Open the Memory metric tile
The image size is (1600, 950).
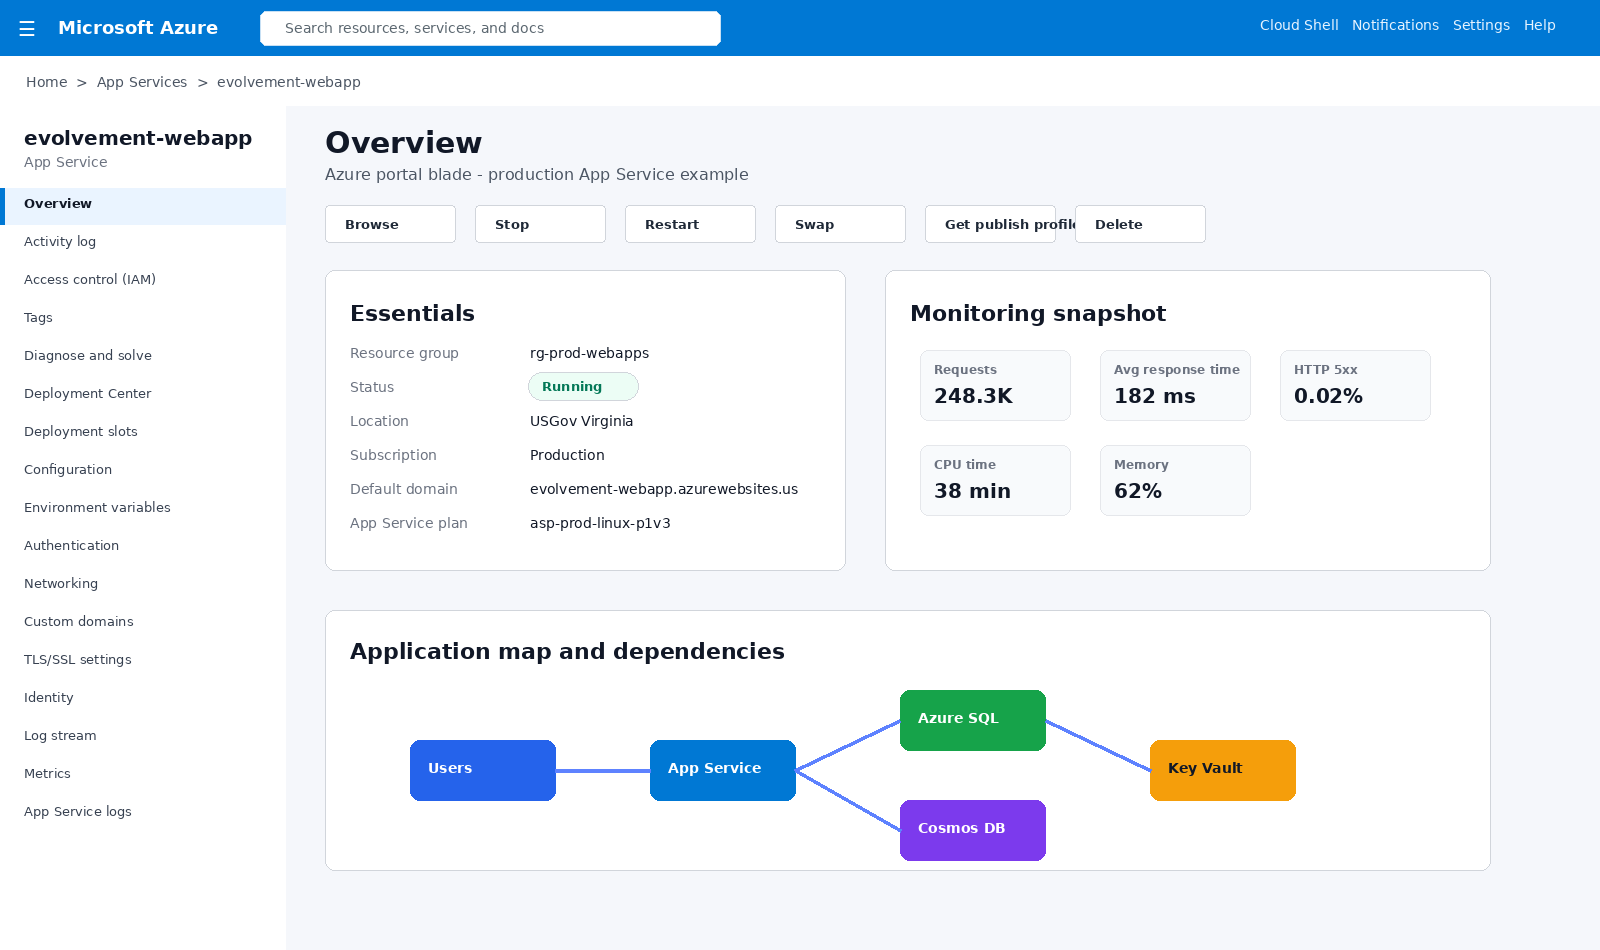coord(1175,480)
